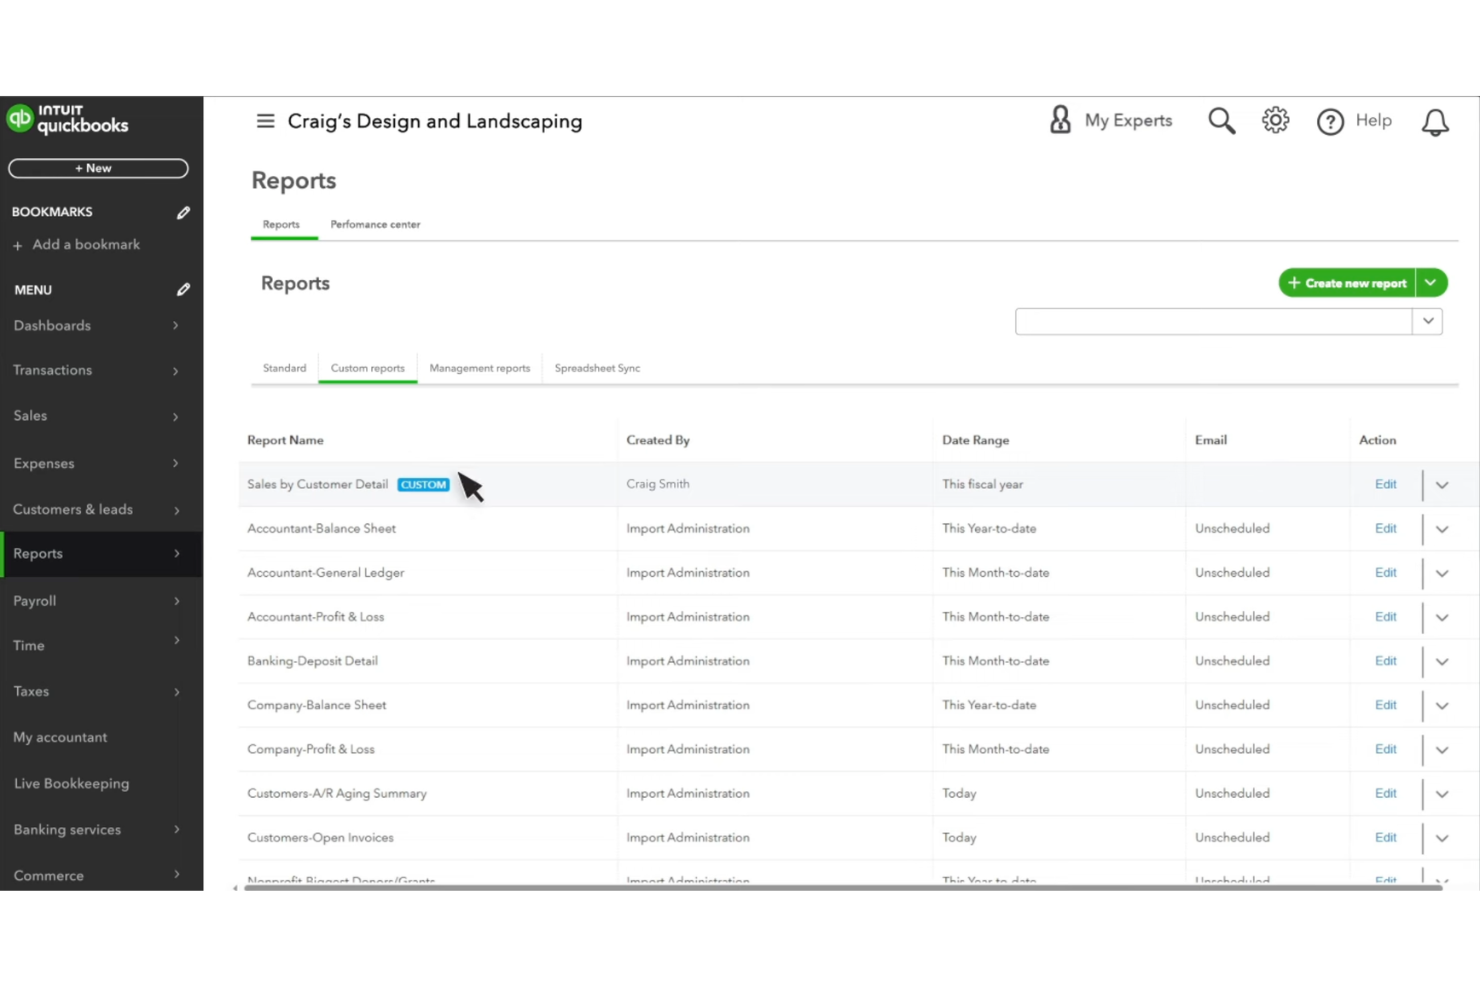Expand the Create new report dropdown arrow
Image resolution: width=1480 pixels, height=987 pixels.
1431,283
